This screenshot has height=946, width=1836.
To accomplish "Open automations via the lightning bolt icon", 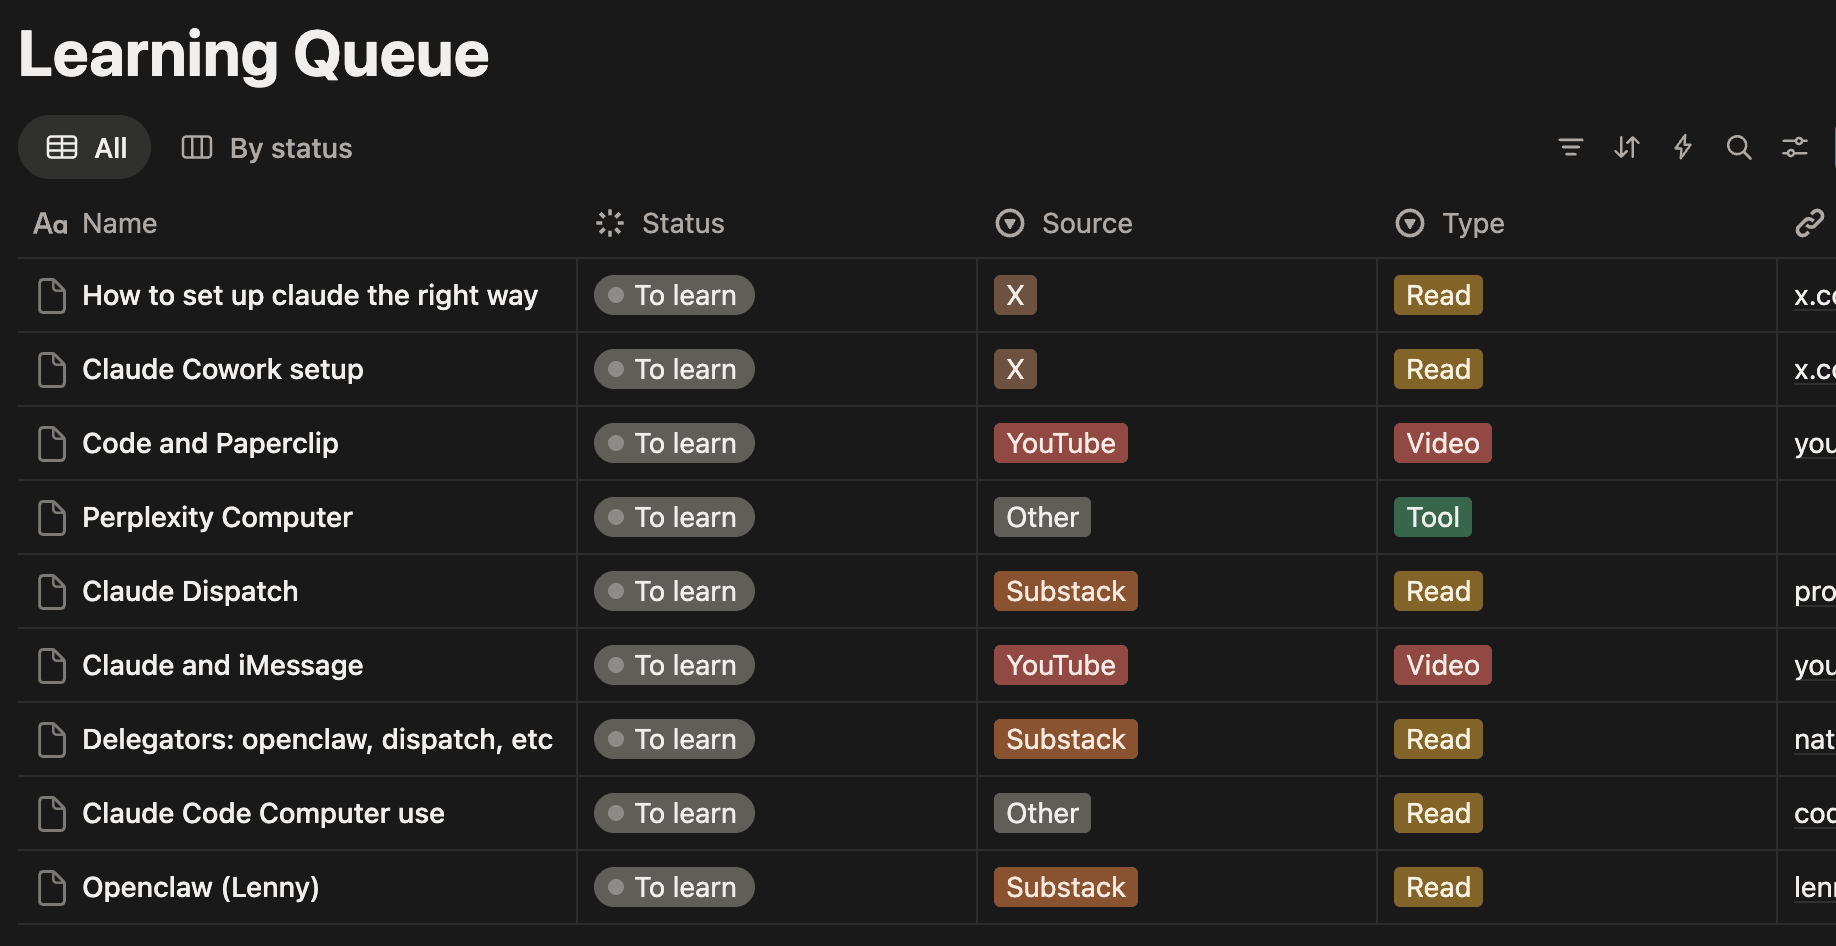I will [x=1683, y=148].
